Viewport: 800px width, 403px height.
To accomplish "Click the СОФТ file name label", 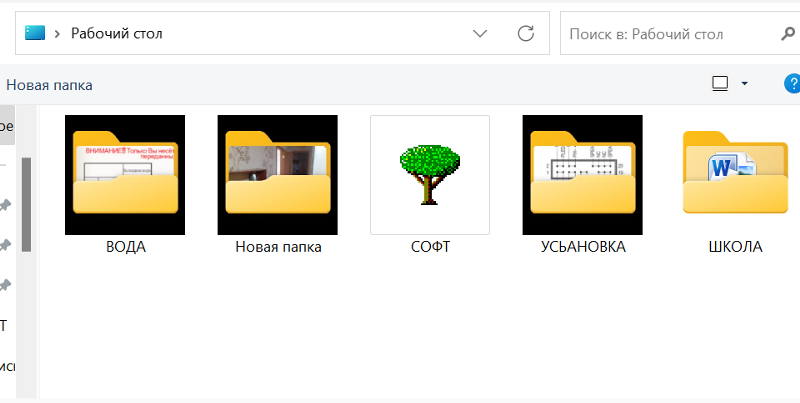I will coord(430,246).
